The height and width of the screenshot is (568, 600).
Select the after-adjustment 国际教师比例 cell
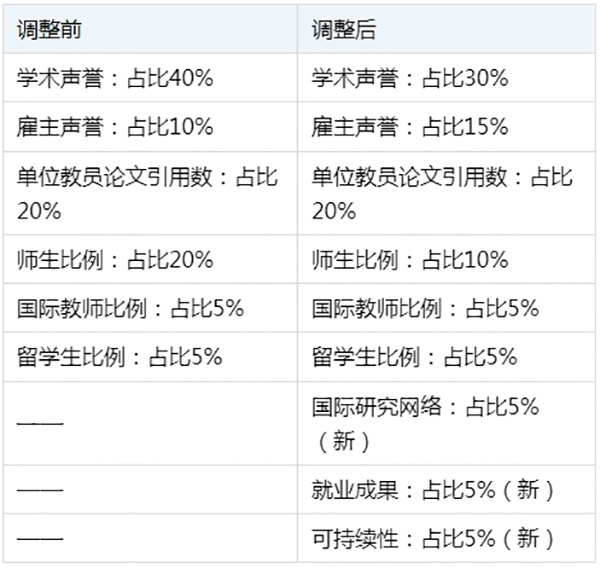click(x=447, y=308)
